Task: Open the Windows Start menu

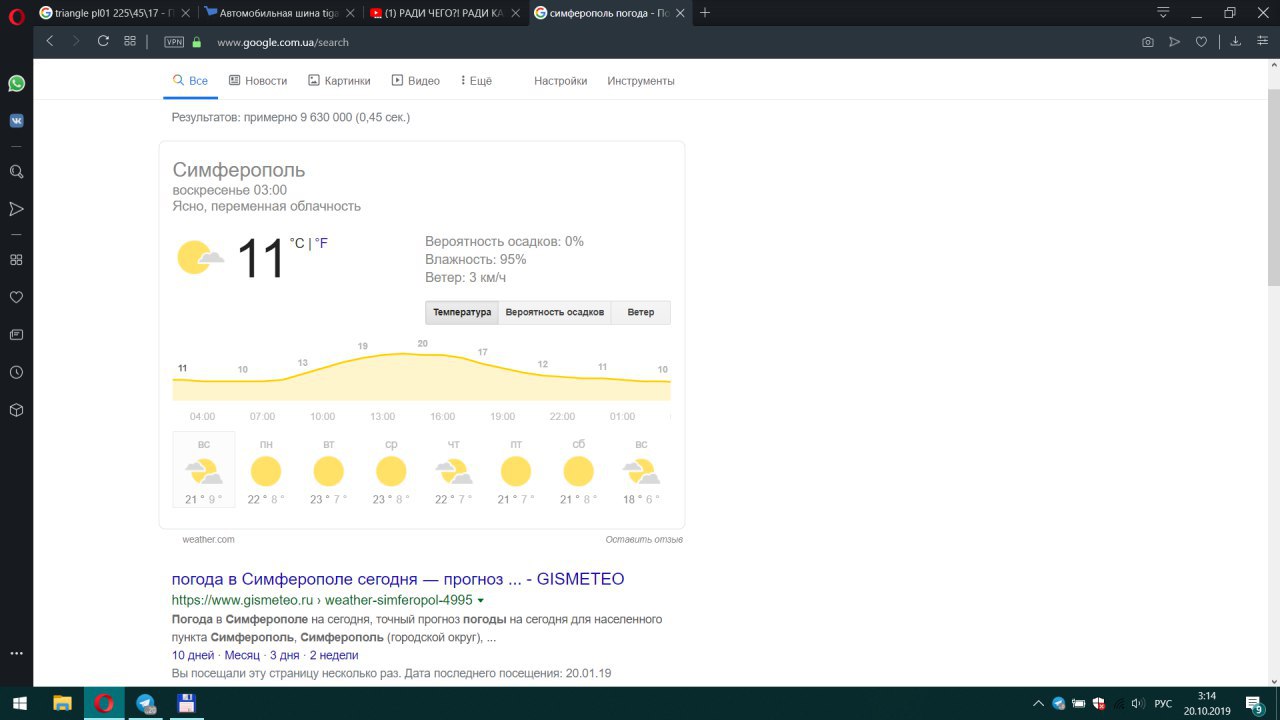Action: tap(19, 703)
